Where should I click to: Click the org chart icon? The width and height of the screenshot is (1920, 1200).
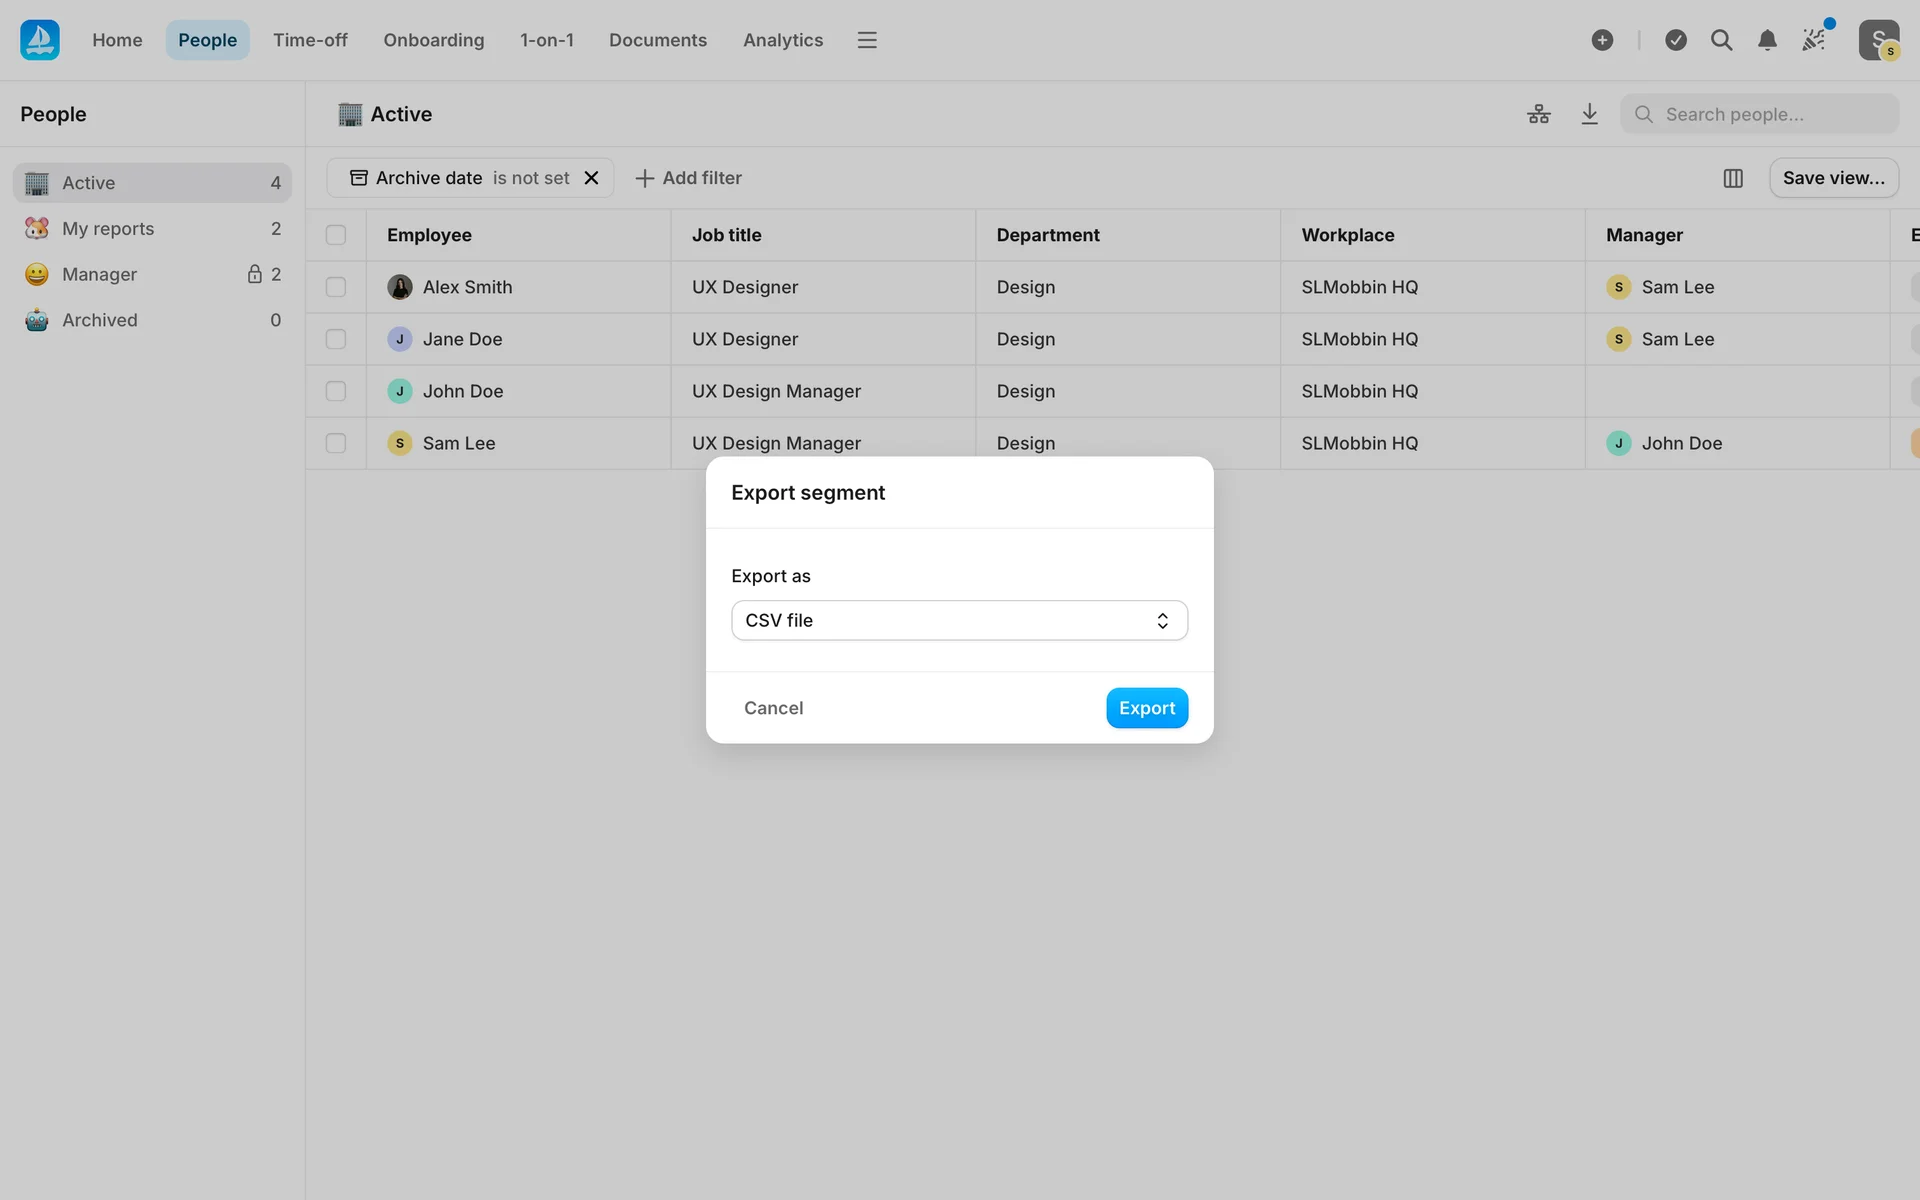pyautogui.click(x=1539, y=114)
